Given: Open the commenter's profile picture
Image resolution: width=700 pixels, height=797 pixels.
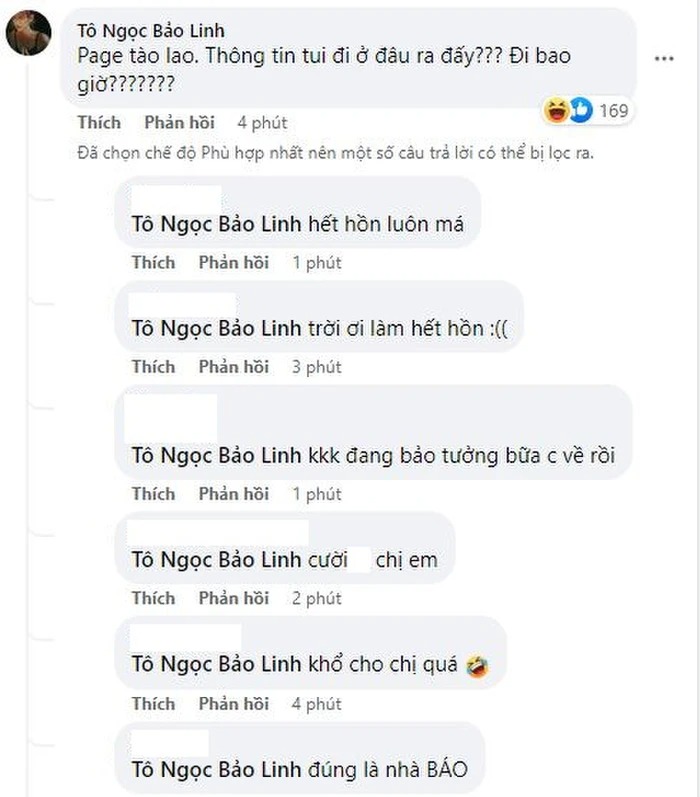Looking at the screenshot, I should pos(28,33).
